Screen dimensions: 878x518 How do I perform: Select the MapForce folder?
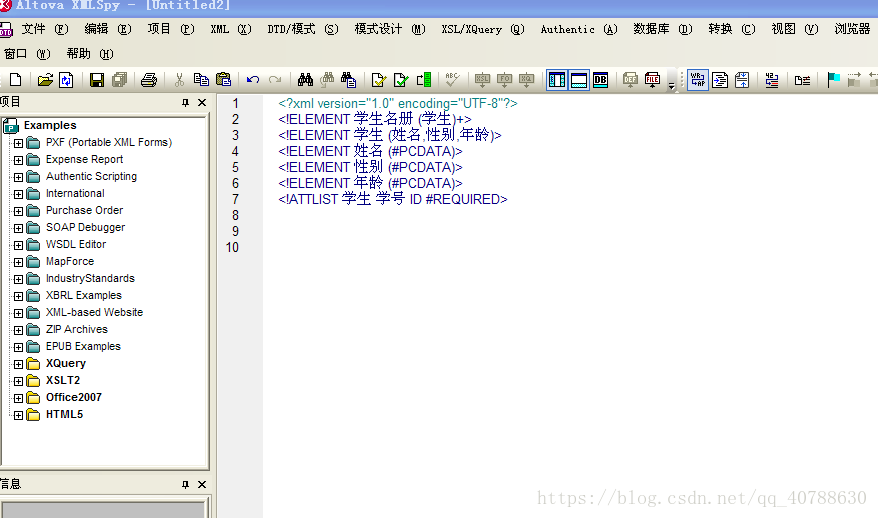click(x=69, y=262)
